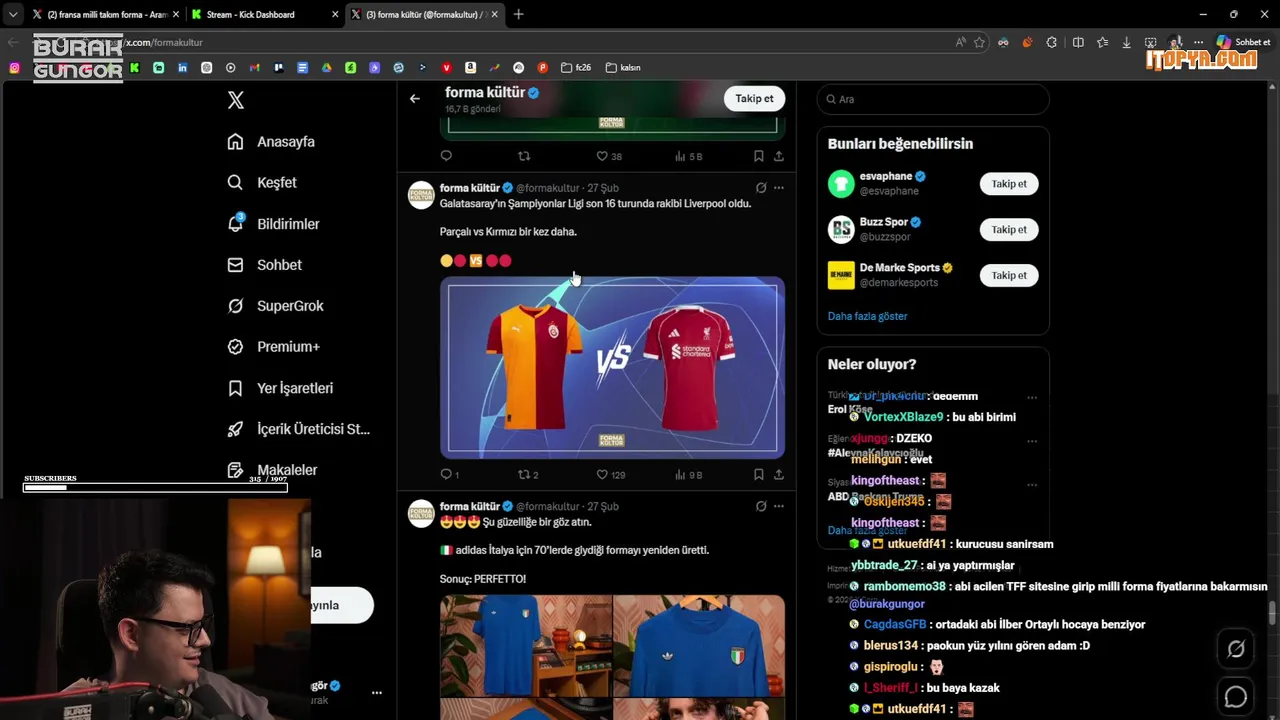
Task: Reply to the top post with 38 likes
Action: click(x=446, y=156)
